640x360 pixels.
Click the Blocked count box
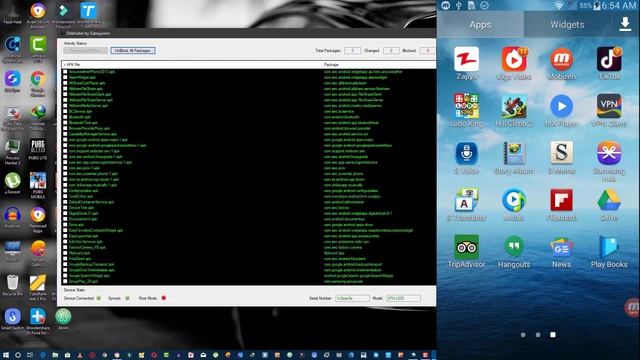427,51
